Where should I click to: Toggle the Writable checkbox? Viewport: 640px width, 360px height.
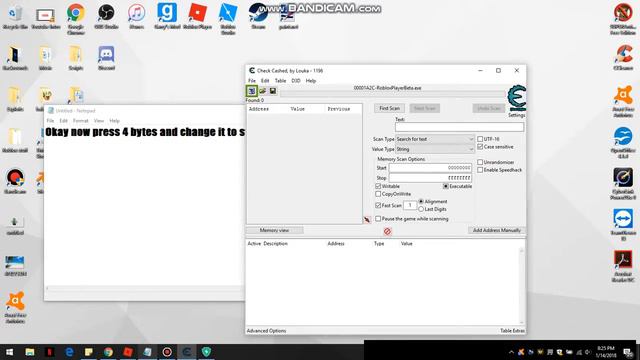point(378,186)
